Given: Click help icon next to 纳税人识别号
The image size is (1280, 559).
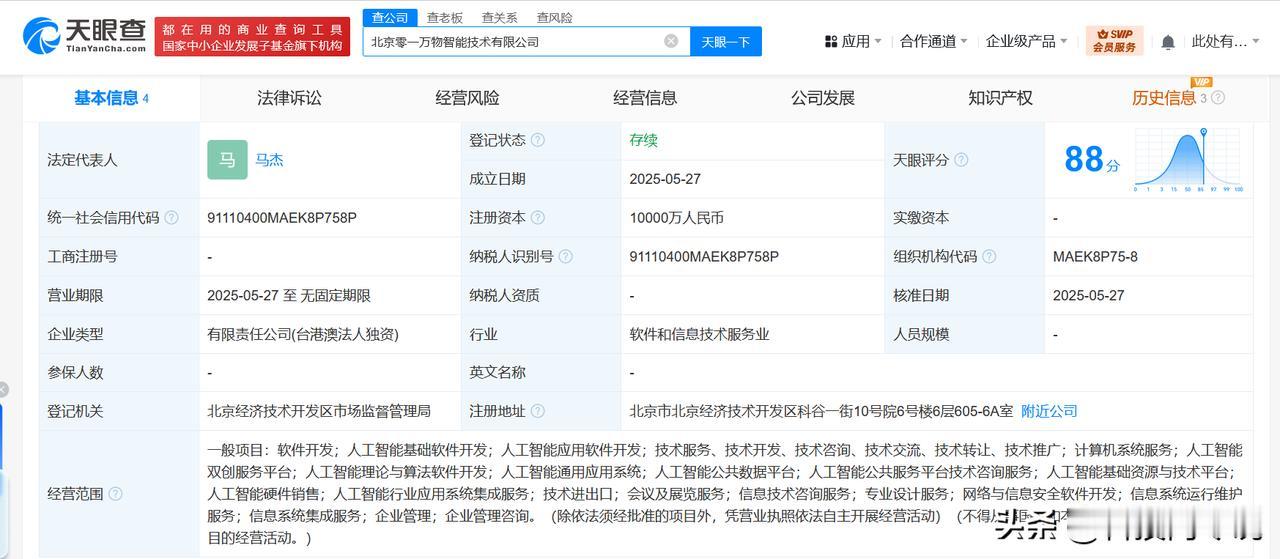Looking at the screenshot, I should (566, 257).
